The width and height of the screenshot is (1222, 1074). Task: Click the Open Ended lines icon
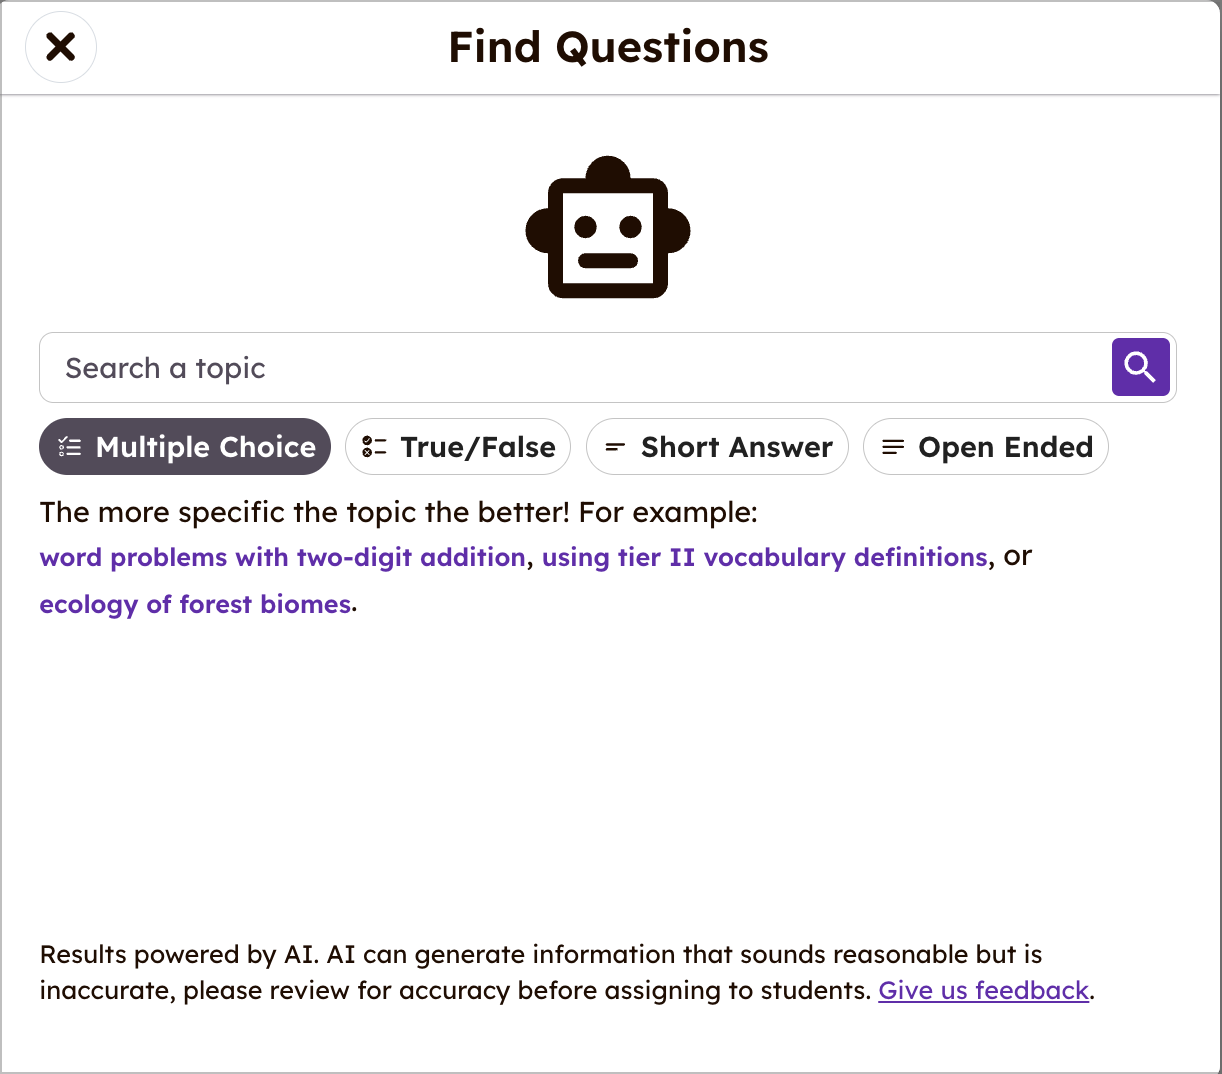[x=891, y=447]
